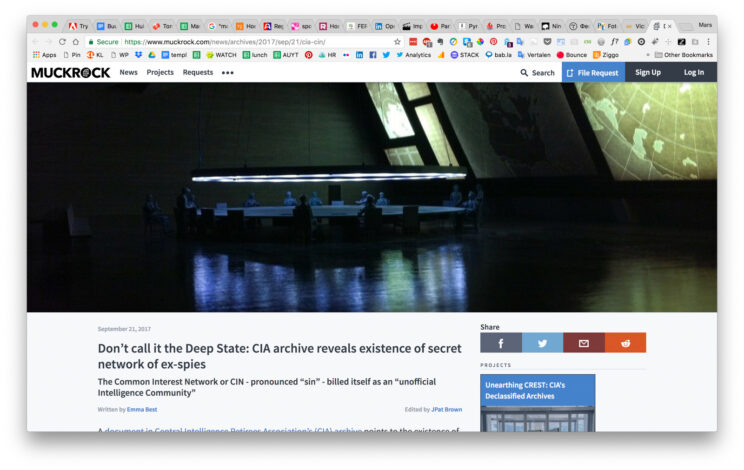Open the News menu item
This screenshot has height=470, width=744.
pyautogui.click(x=129, y=73)
